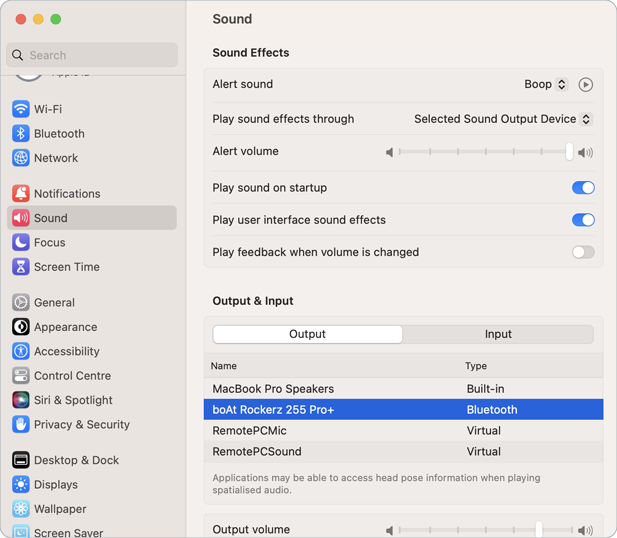Expand the Selected Sound Output Device menu

click(x=503, y=119)
